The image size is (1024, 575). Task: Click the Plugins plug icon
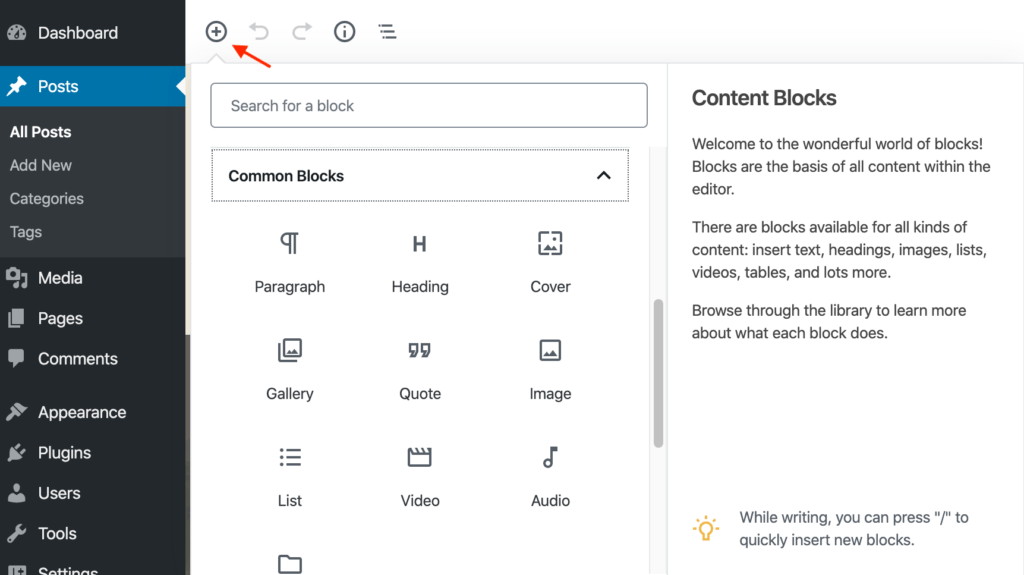click(x=17, y=452)
